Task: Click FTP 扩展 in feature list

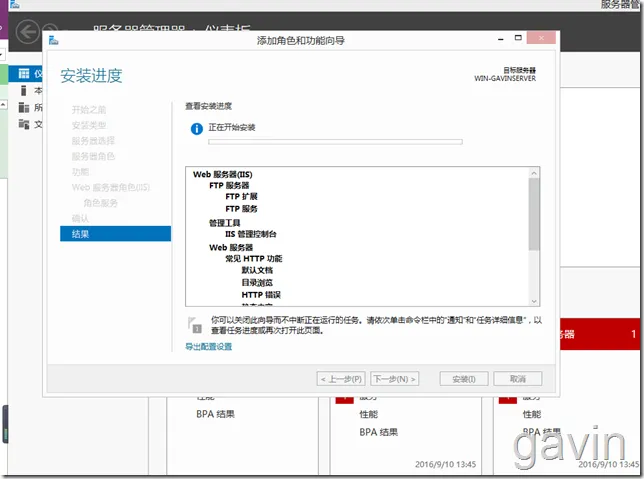Action: coord(242,196)
